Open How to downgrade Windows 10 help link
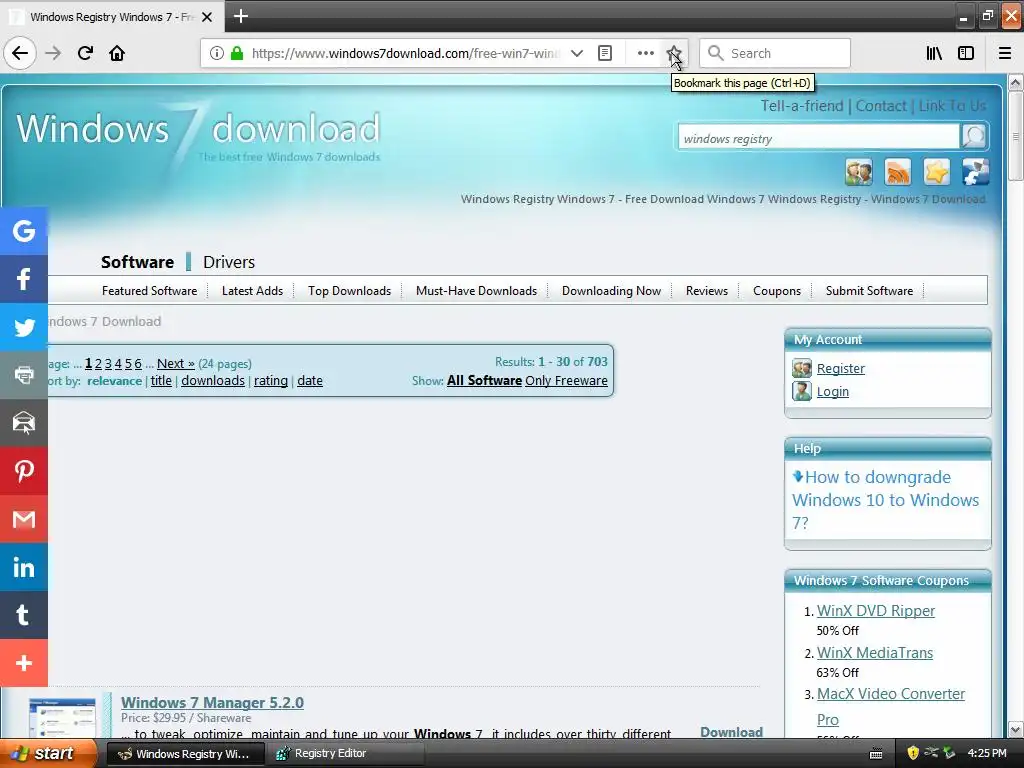Image resolution: width=1024 pixels, height=768 pixels. coord(885,500)
